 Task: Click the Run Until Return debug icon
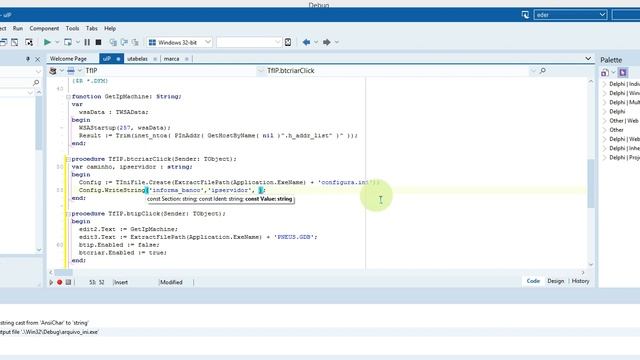pos(135,42)
